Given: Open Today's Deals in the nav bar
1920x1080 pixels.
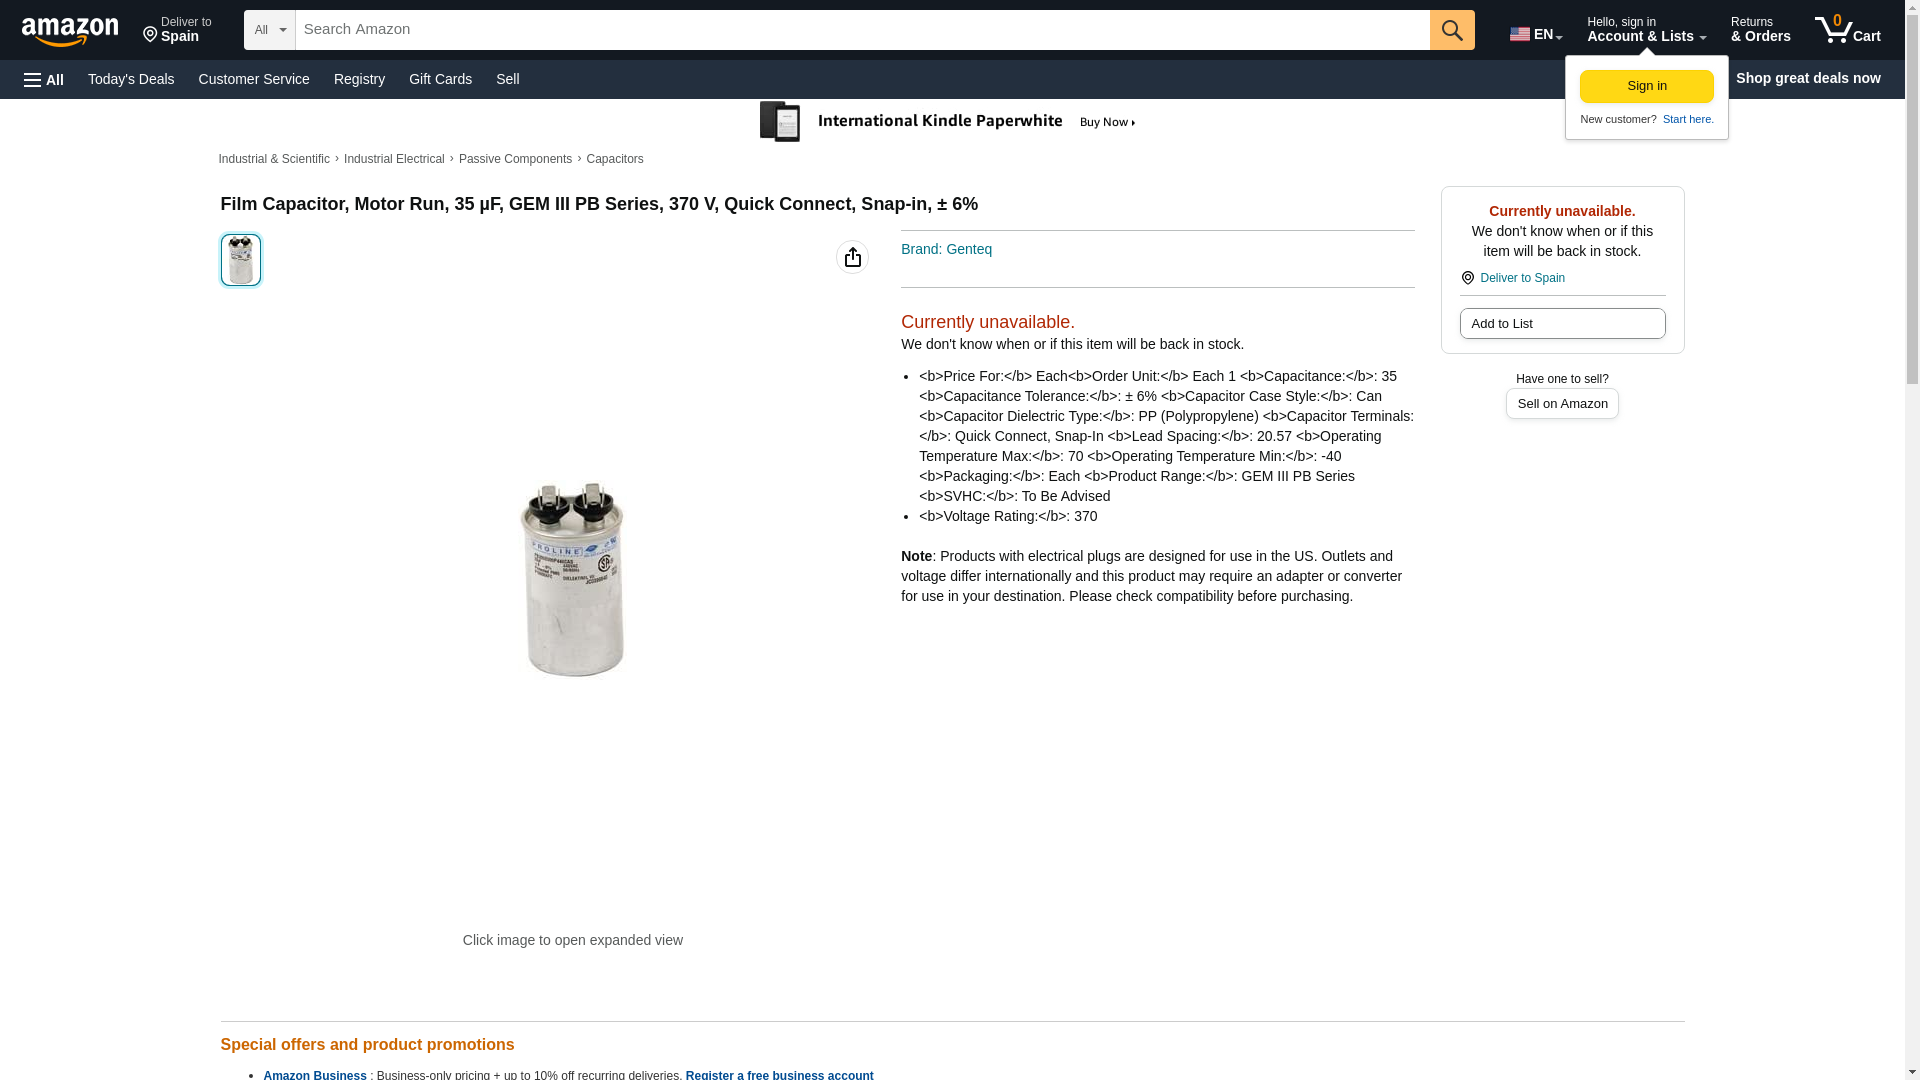Looking at the screenshot, I should [x=131, y=79].
